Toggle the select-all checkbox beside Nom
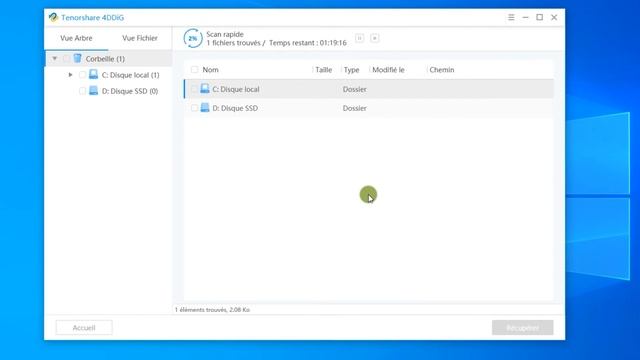Image resolution: width=640 pixels, height=360 pixels. click(195, 70)
